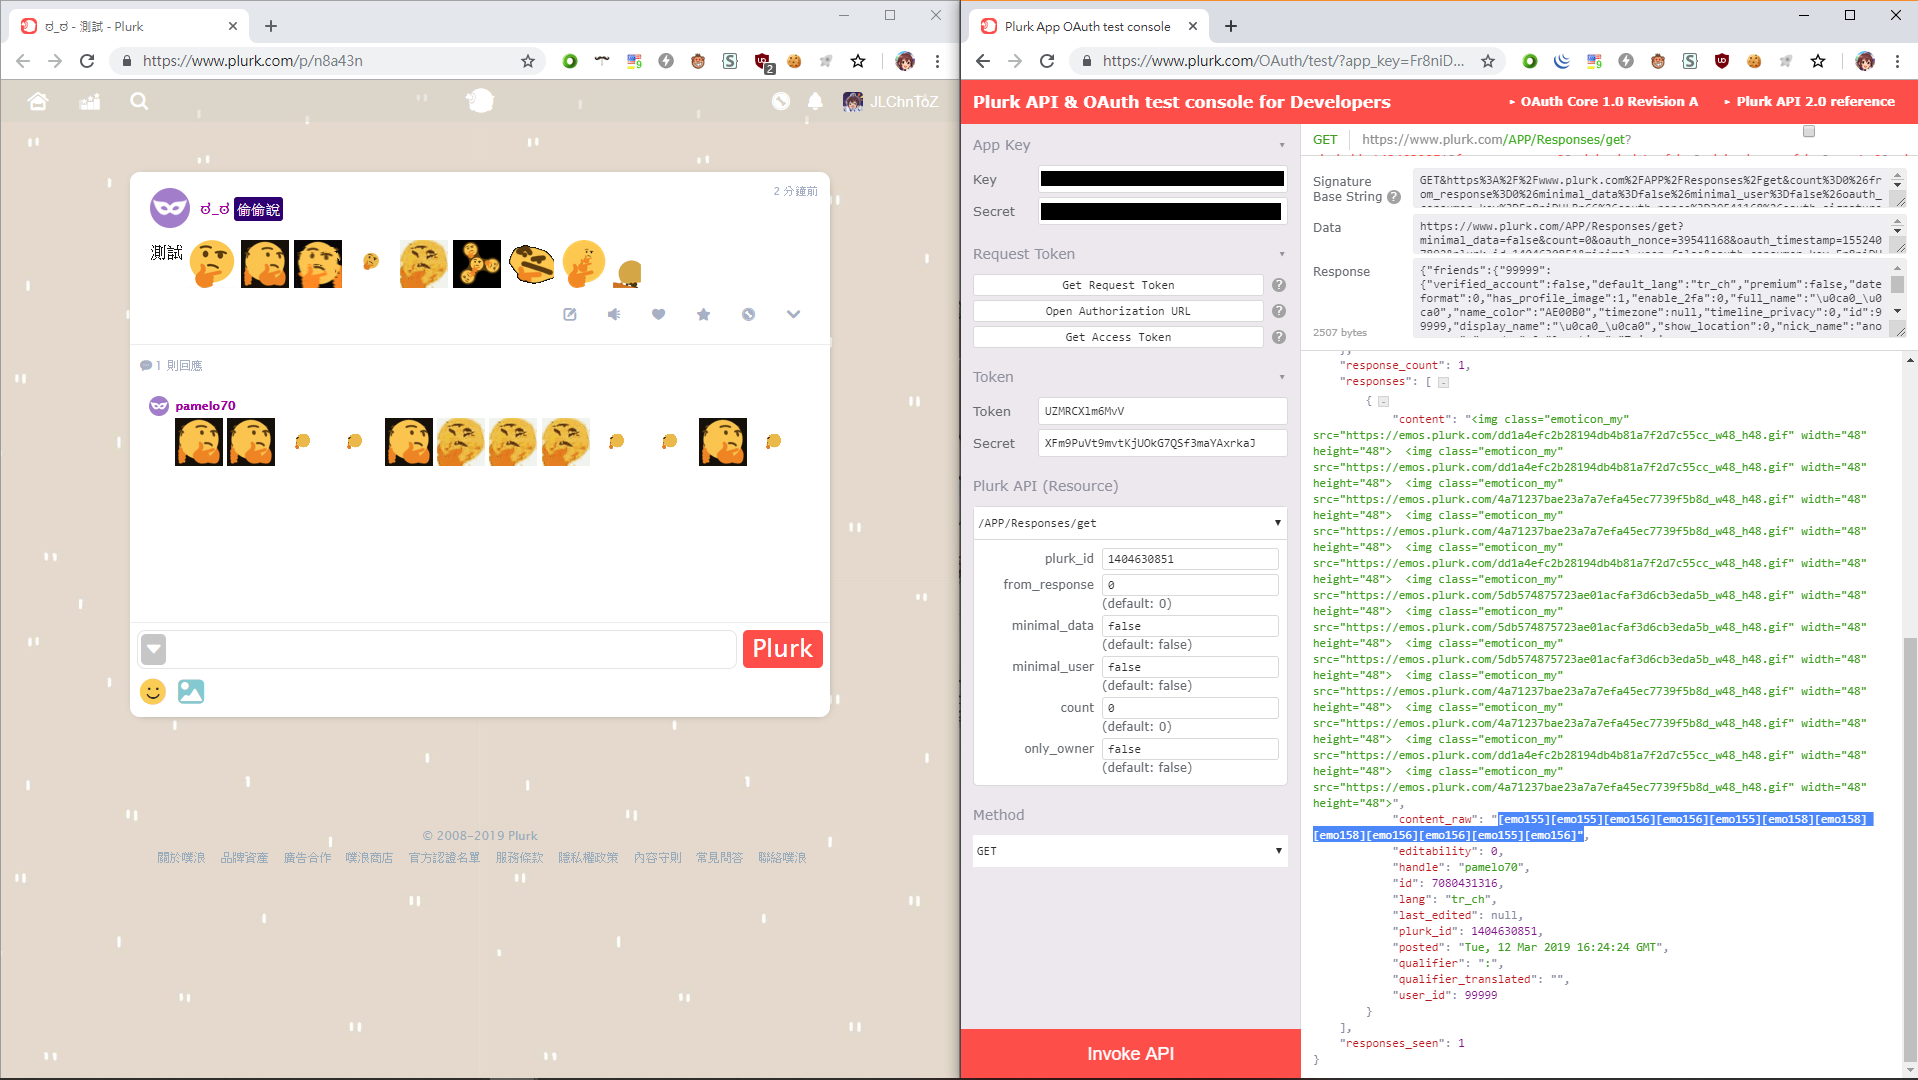Screen dimensions: 1918x1080
Task: Switch to the Plurk App OAuth test console tab
Action: tap(1087, 27)
